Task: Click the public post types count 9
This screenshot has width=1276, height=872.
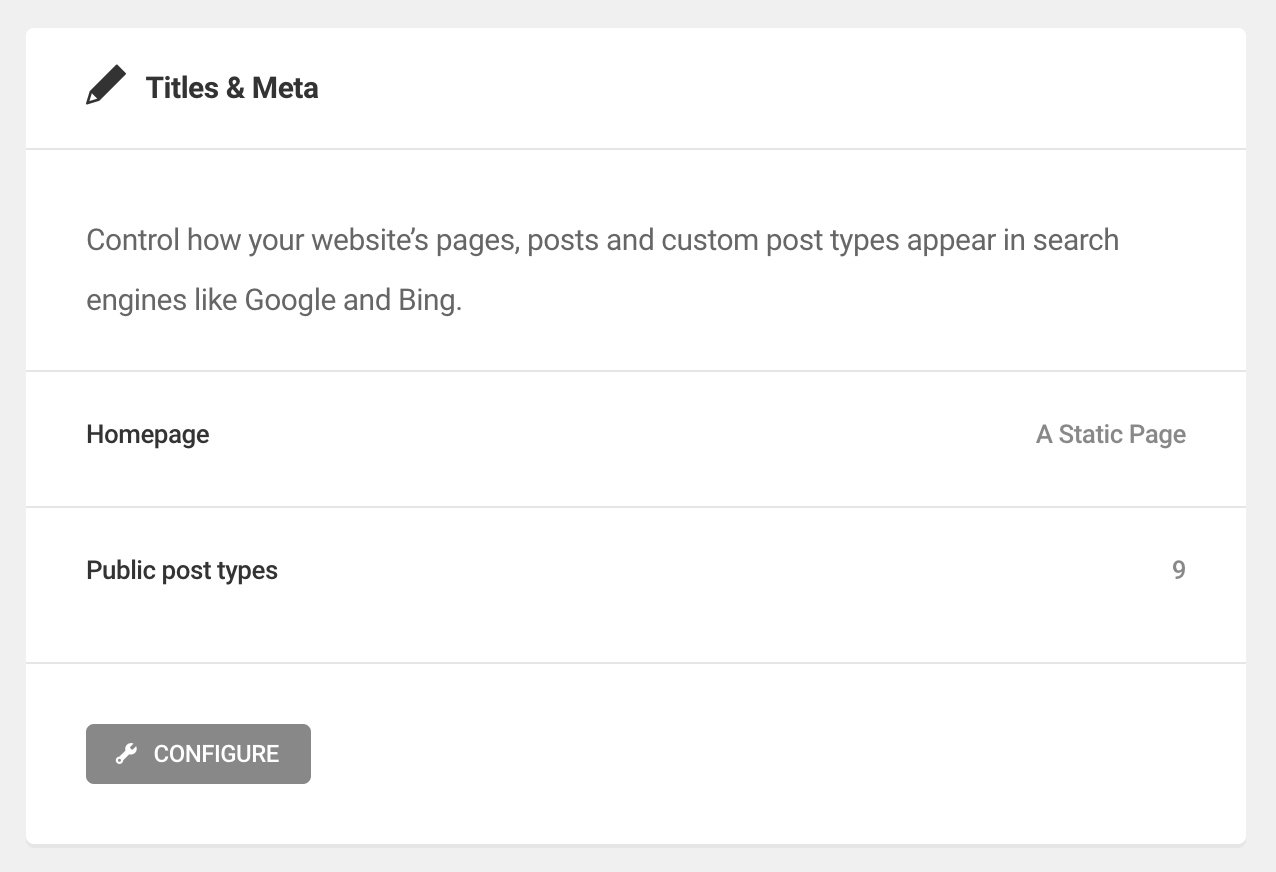Action: [x=1178, y=570]
